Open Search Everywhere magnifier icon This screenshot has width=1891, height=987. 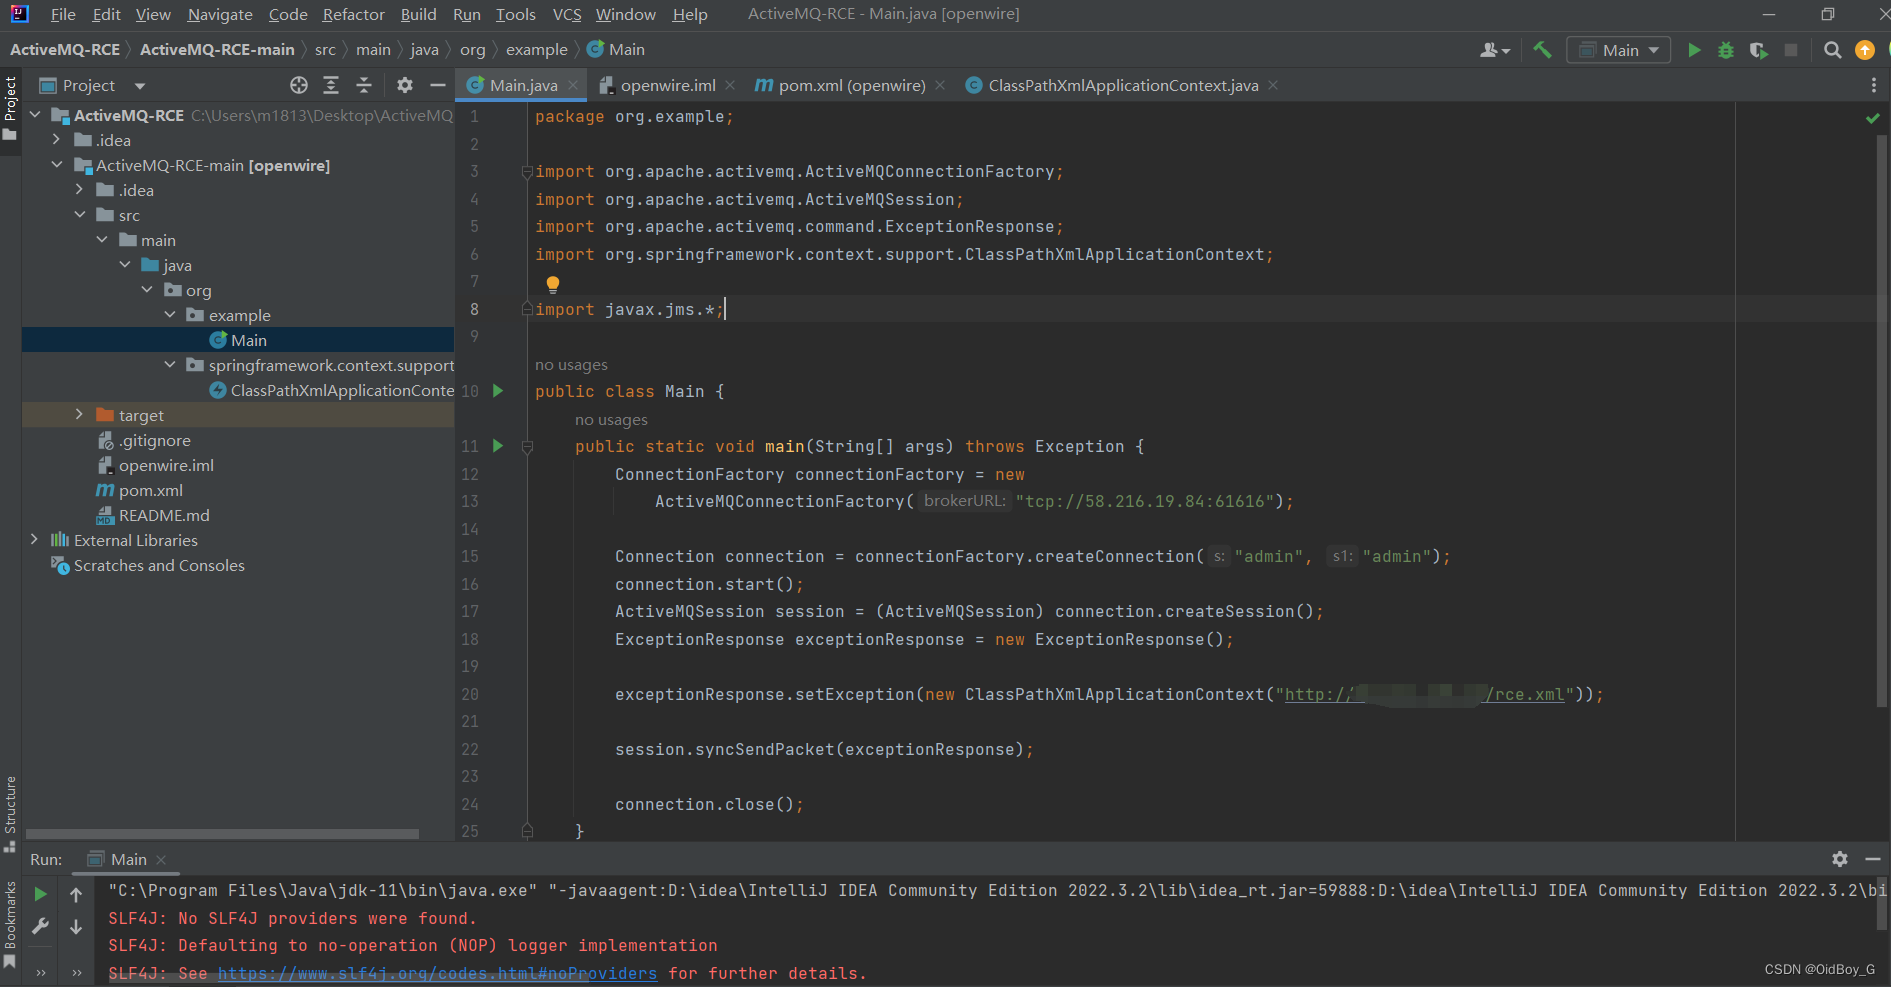1832,50
